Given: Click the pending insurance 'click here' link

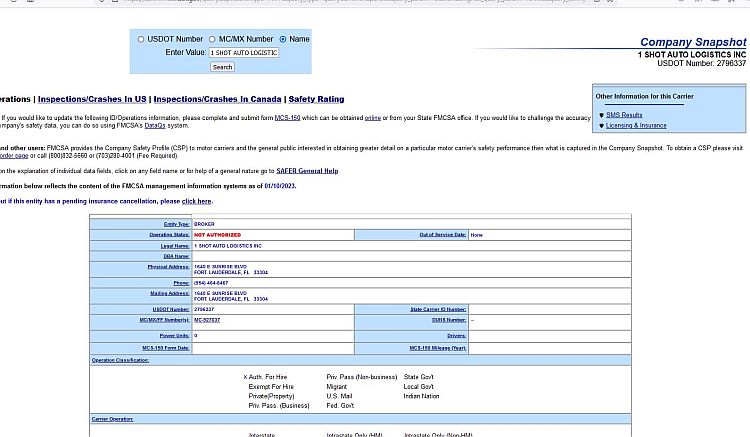Looking at the screenshot, I should (x=196, y=201).
